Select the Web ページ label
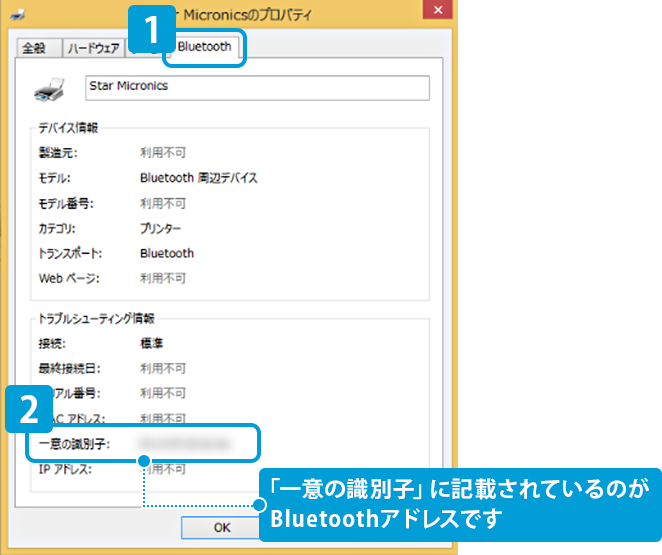The height and width of the screenshot is (555, 662). tap(69, 279)
